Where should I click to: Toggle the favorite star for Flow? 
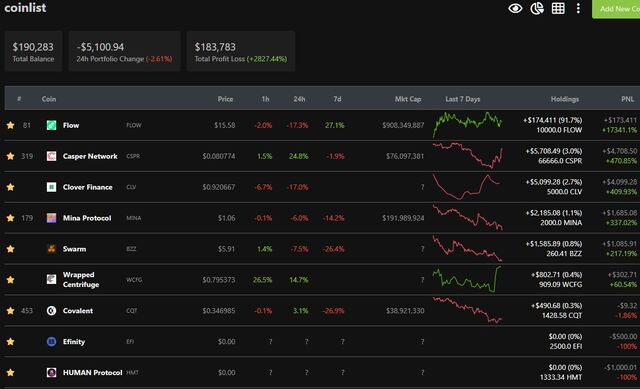point(11,125)
